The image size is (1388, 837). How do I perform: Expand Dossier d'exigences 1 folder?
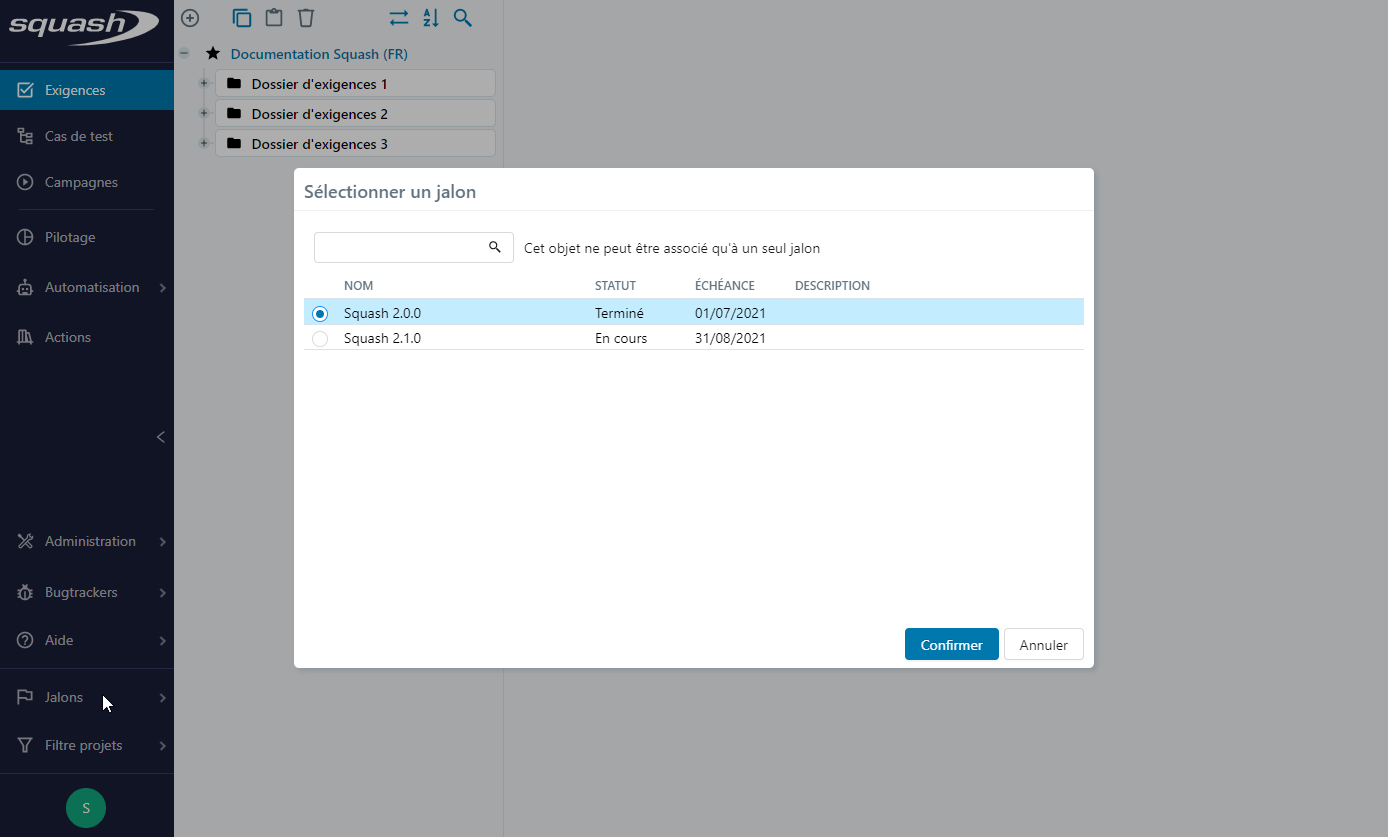(x=204, y=84)
